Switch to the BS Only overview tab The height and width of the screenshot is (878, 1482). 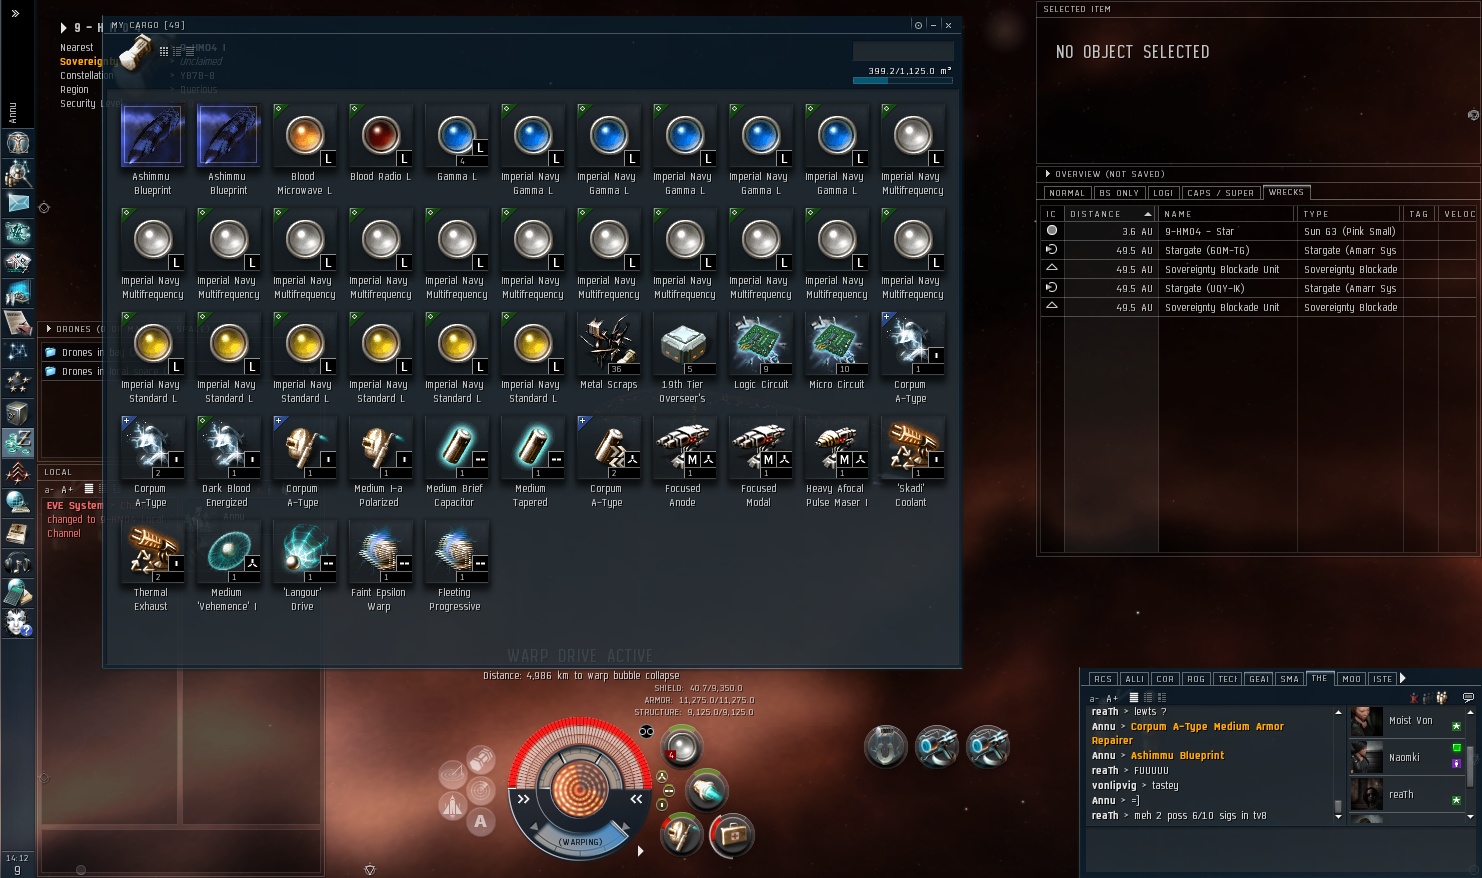pos(1118,193)
